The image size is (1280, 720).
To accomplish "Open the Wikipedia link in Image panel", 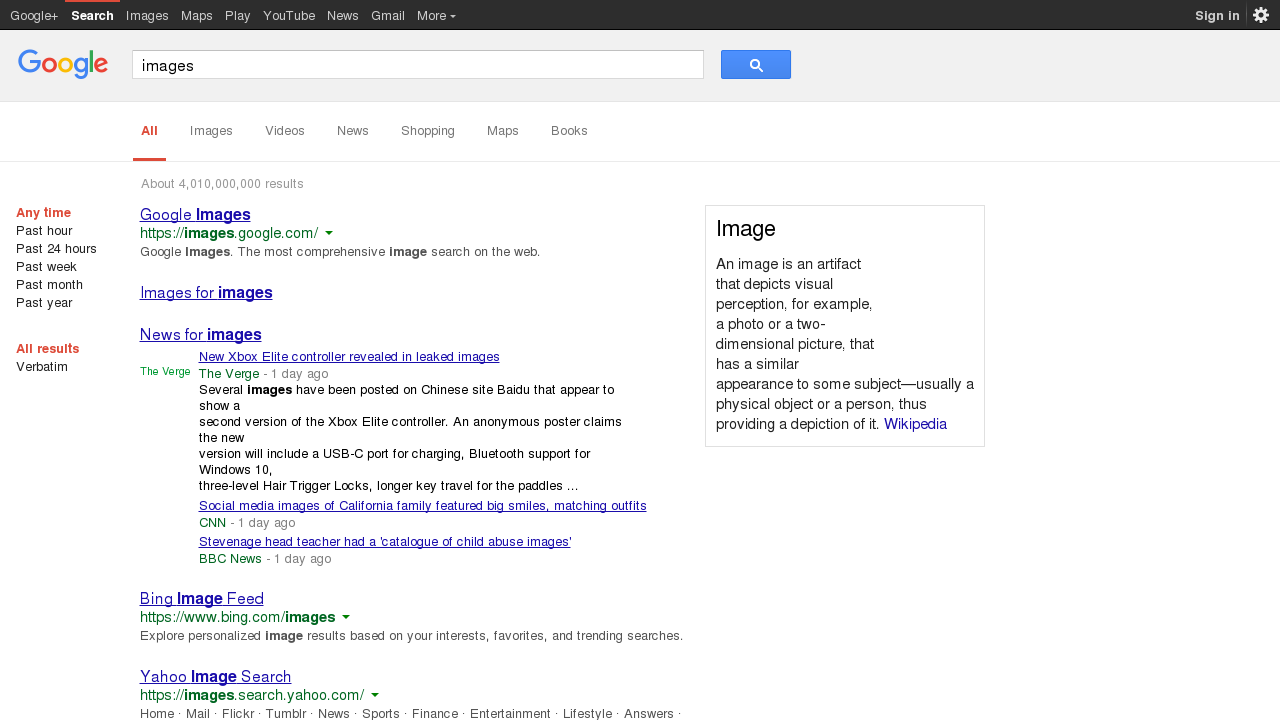I will [915, 424].
